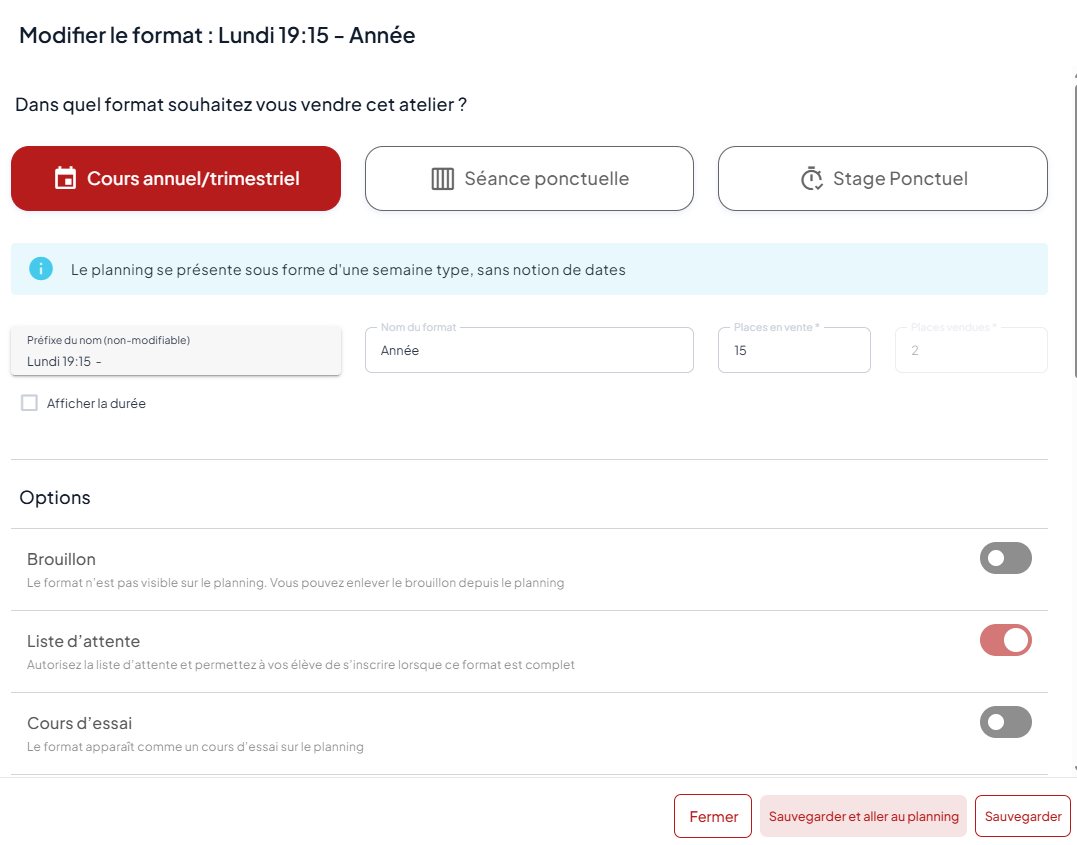This screenshot has height=845, width=1077.
Task: Check the Afficher la durée checkbox
Action: 30,403
